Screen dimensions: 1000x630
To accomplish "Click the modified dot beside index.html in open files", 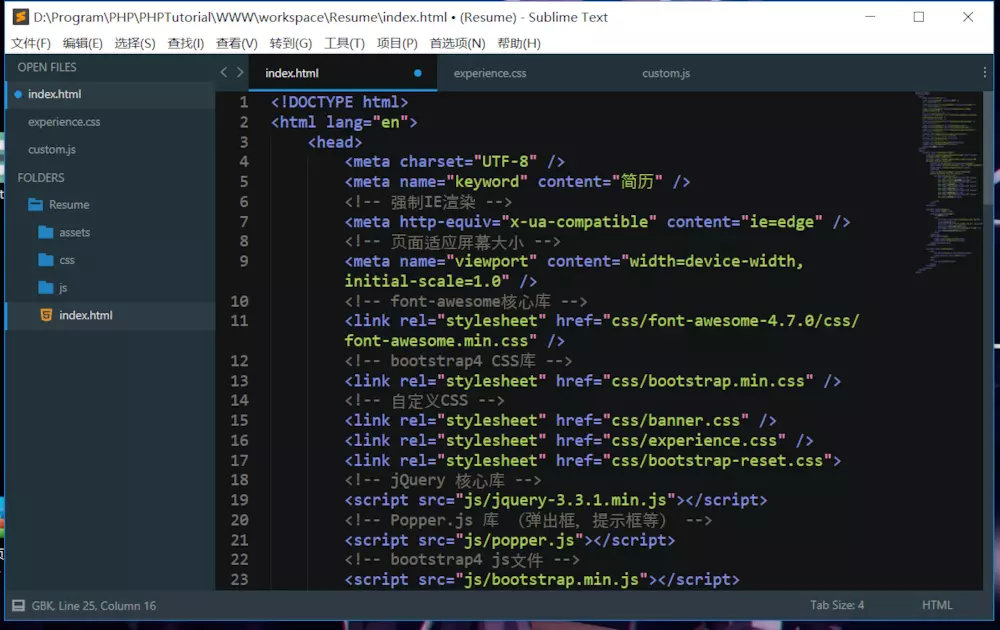I will (18, 94).
